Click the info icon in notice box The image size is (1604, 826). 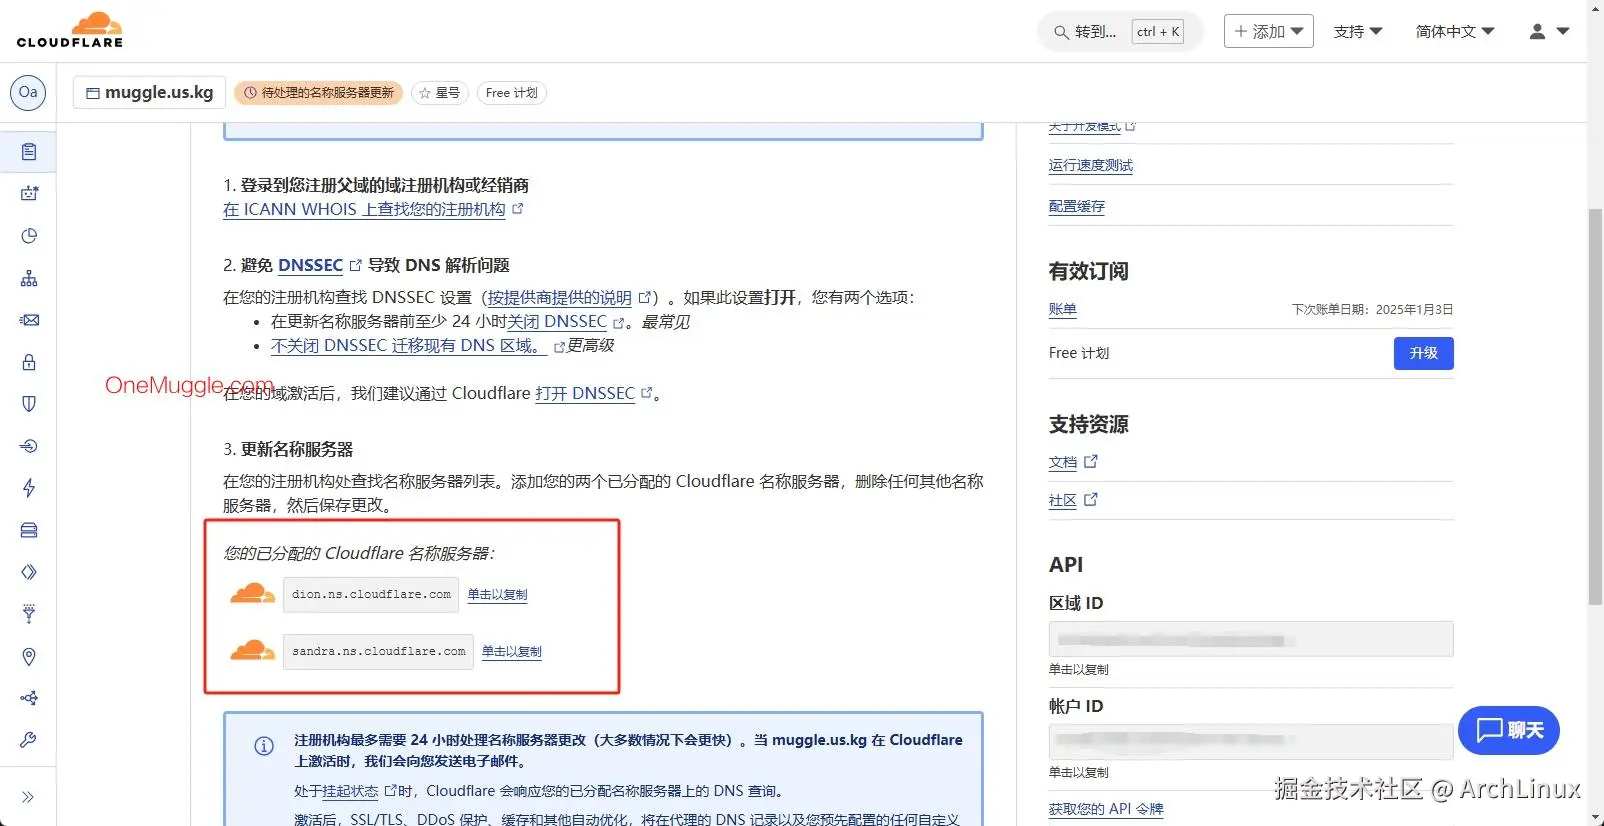coord(264,746)
